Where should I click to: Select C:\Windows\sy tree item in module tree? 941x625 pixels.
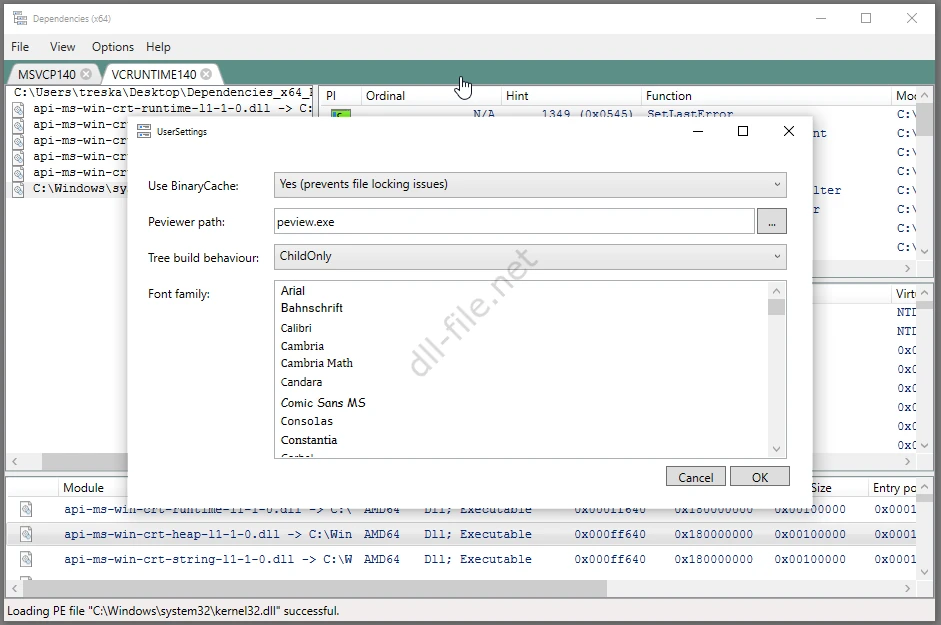pos(80,189)
